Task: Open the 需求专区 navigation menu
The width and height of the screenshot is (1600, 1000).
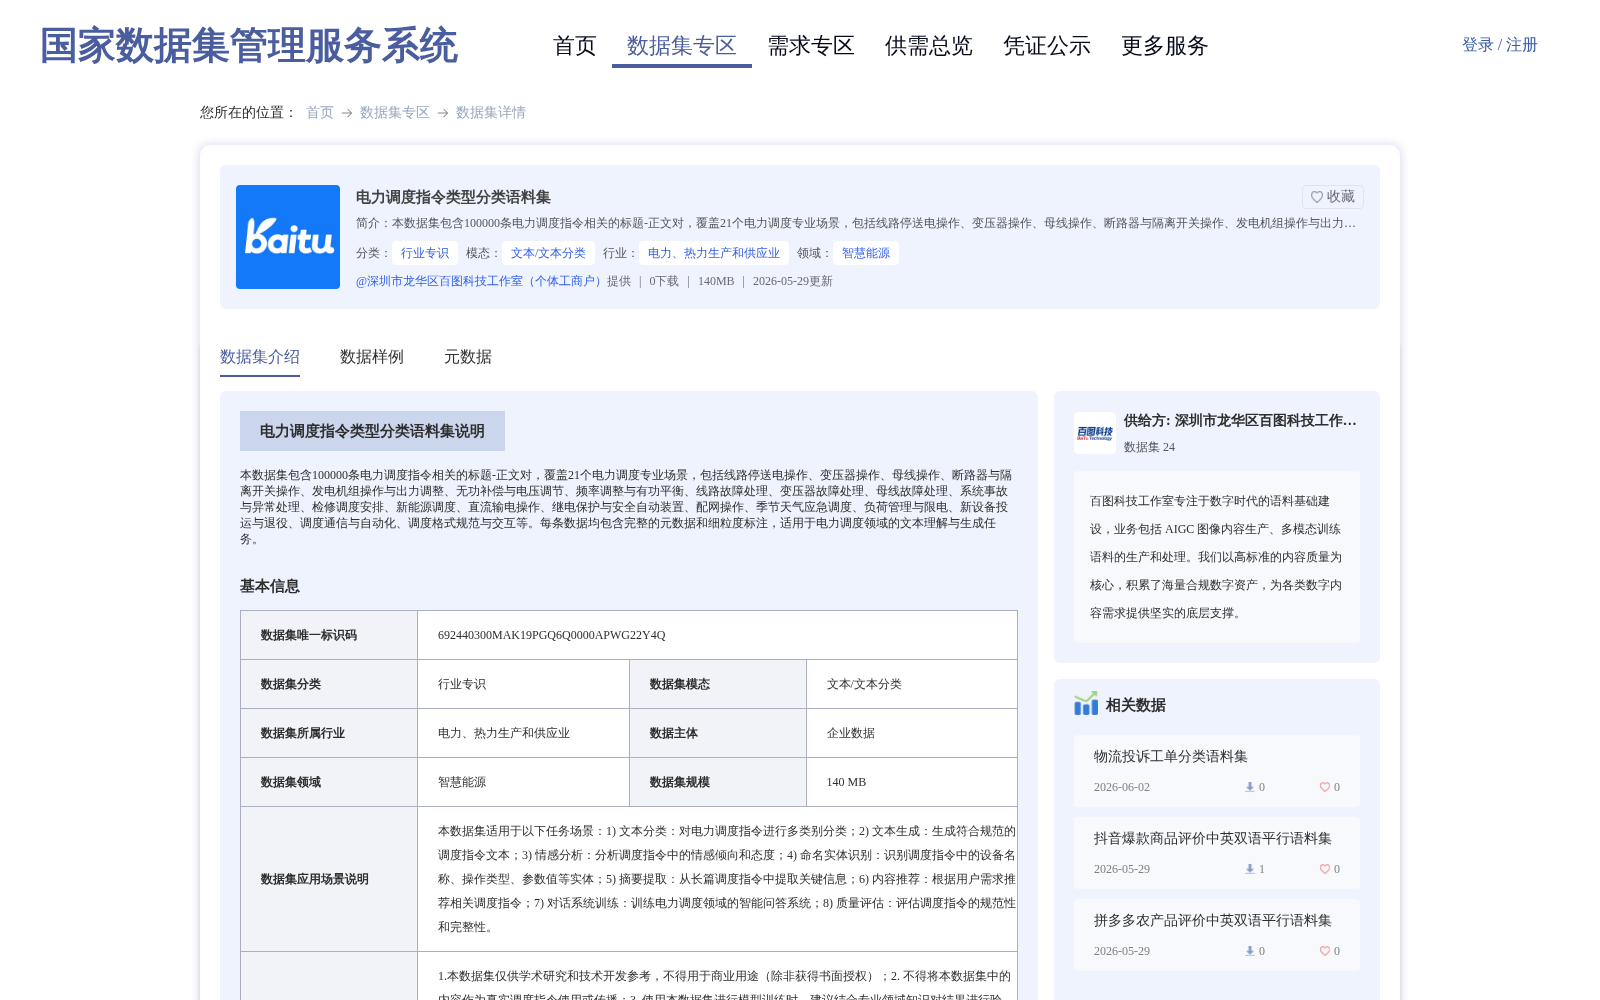Action: click(811, 46)
